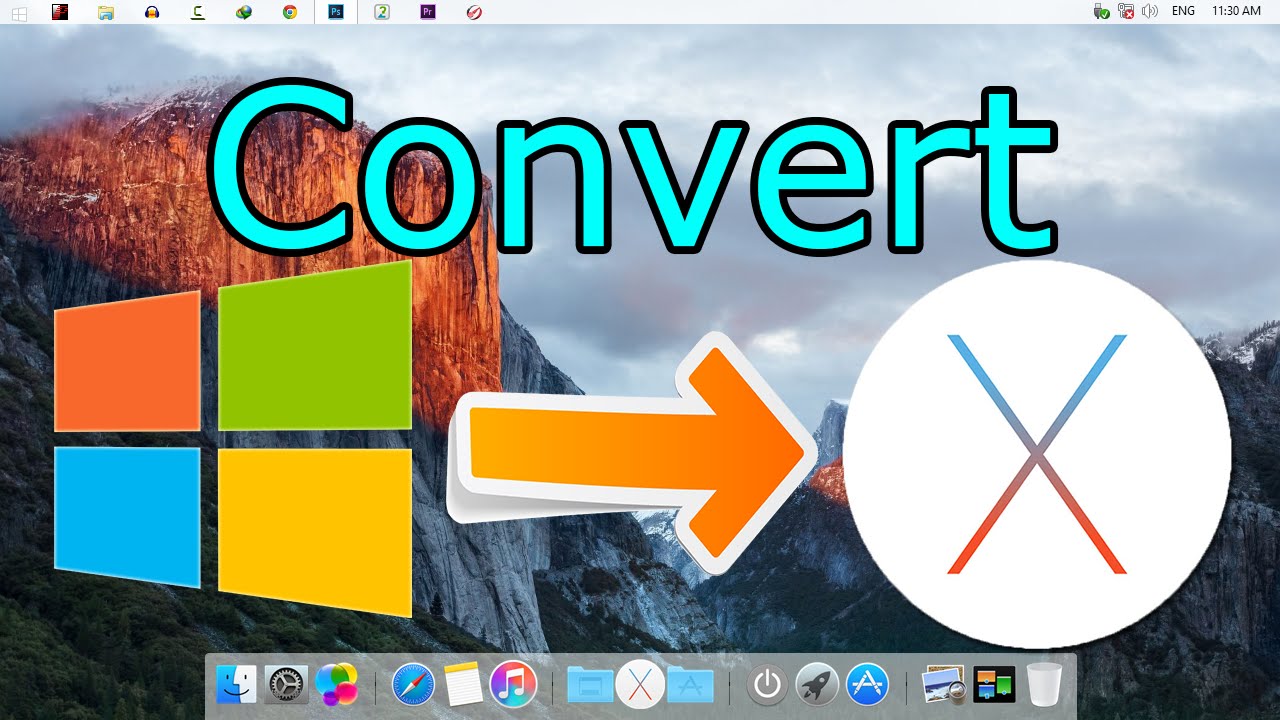Launch Game Center colored bubbles icon

tap(337, 685)
